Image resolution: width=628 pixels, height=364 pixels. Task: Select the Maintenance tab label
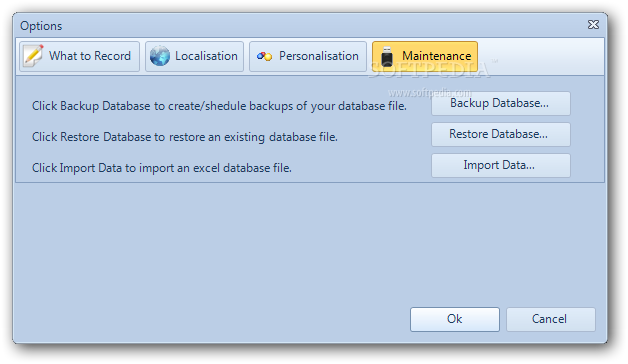(437, 56)
